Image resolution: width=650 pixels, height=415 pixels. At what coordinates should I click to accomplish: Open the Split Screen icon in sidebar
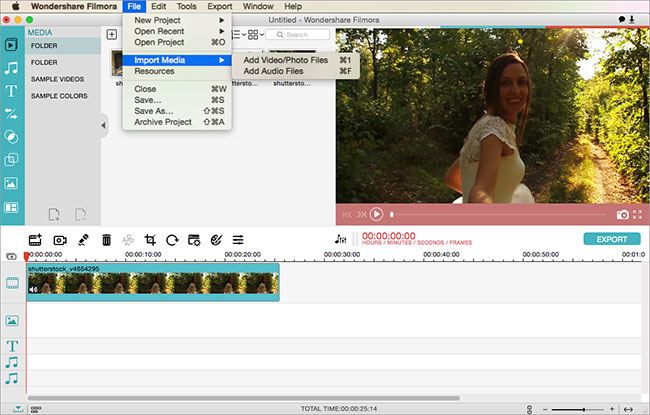click(x=11, y=207)
